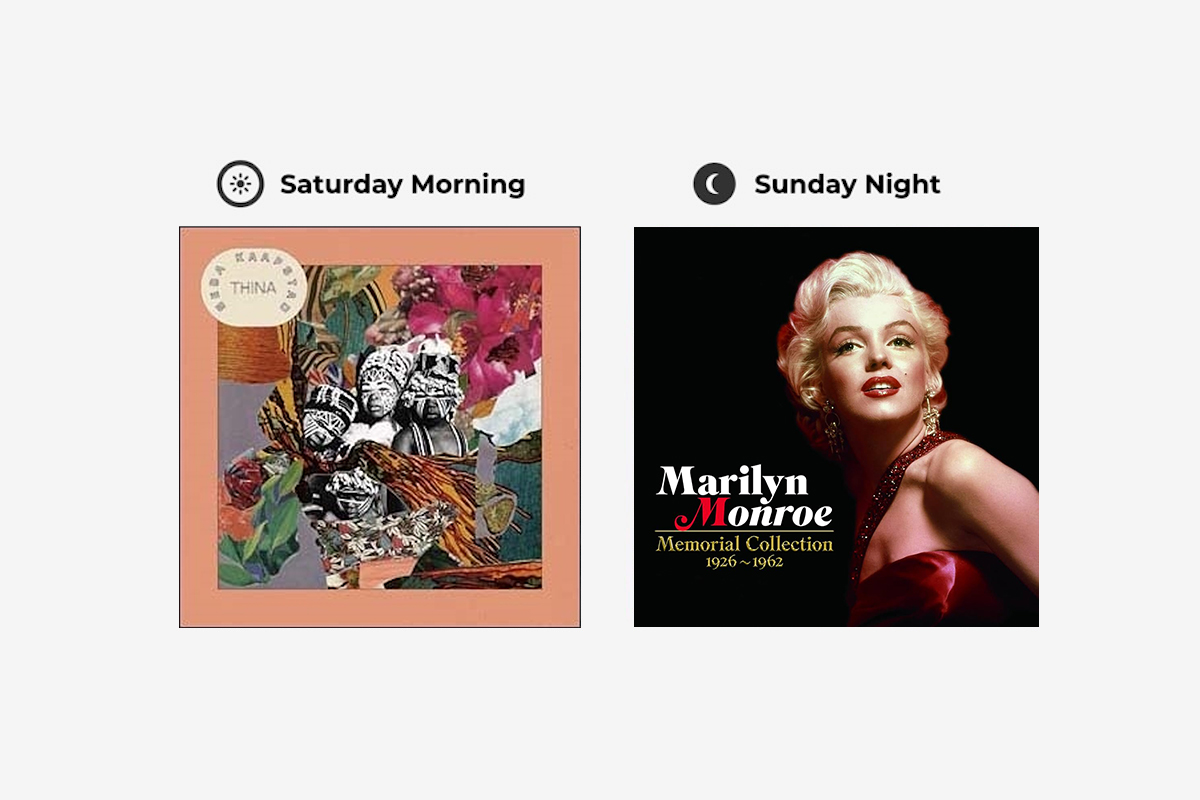The height and width of the screenshot is (800, 1200).
Task: Click the sun icon beside Saturday Morning
Action: 240,184
